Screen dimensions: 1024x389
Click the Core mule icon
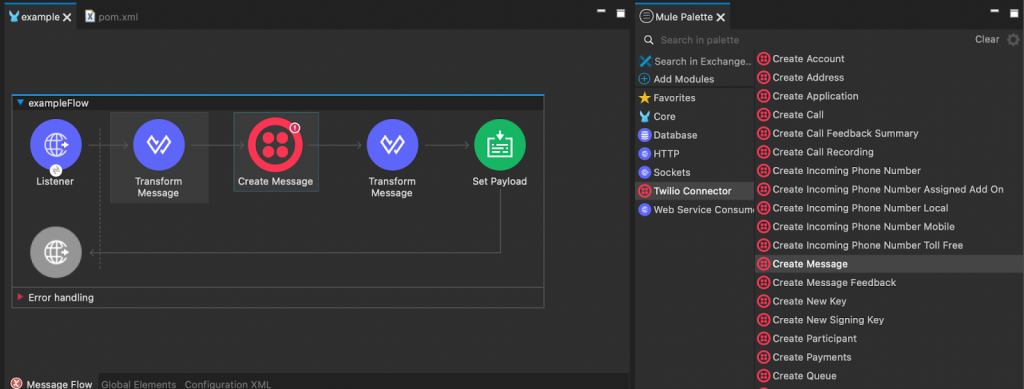pyautogui.click(x=645, y=116)
